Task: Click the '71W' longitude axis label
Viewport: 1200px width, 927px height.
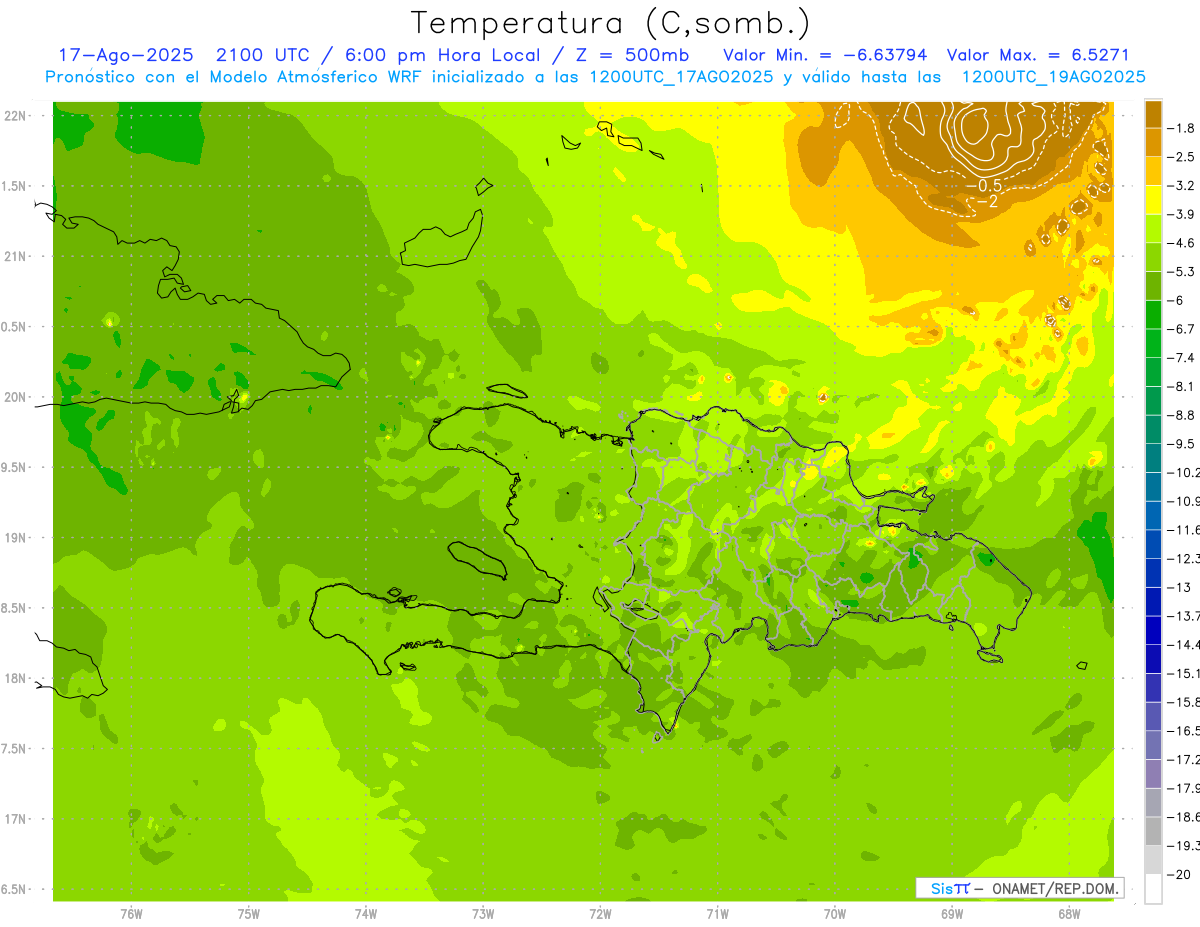Action: 718,914
